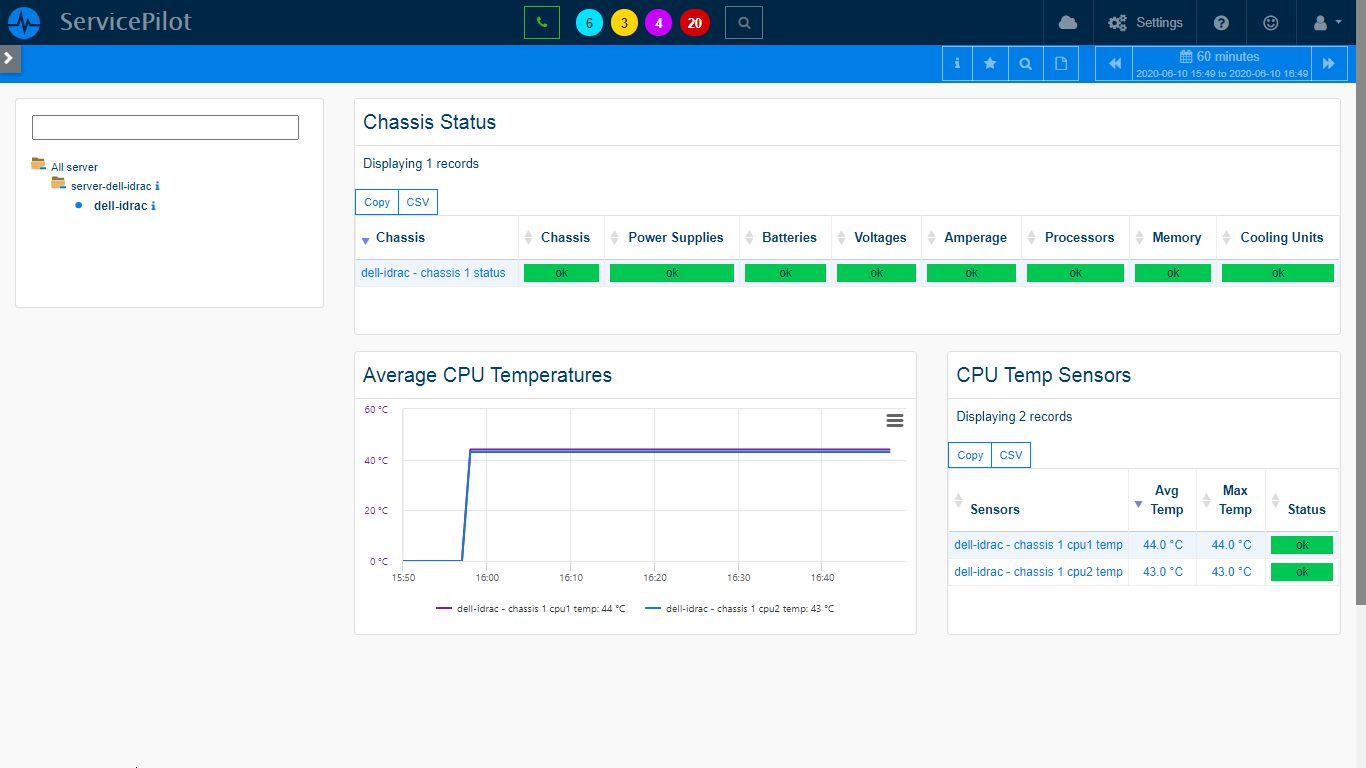Collapse the server-dell-idrac folder

58,185
